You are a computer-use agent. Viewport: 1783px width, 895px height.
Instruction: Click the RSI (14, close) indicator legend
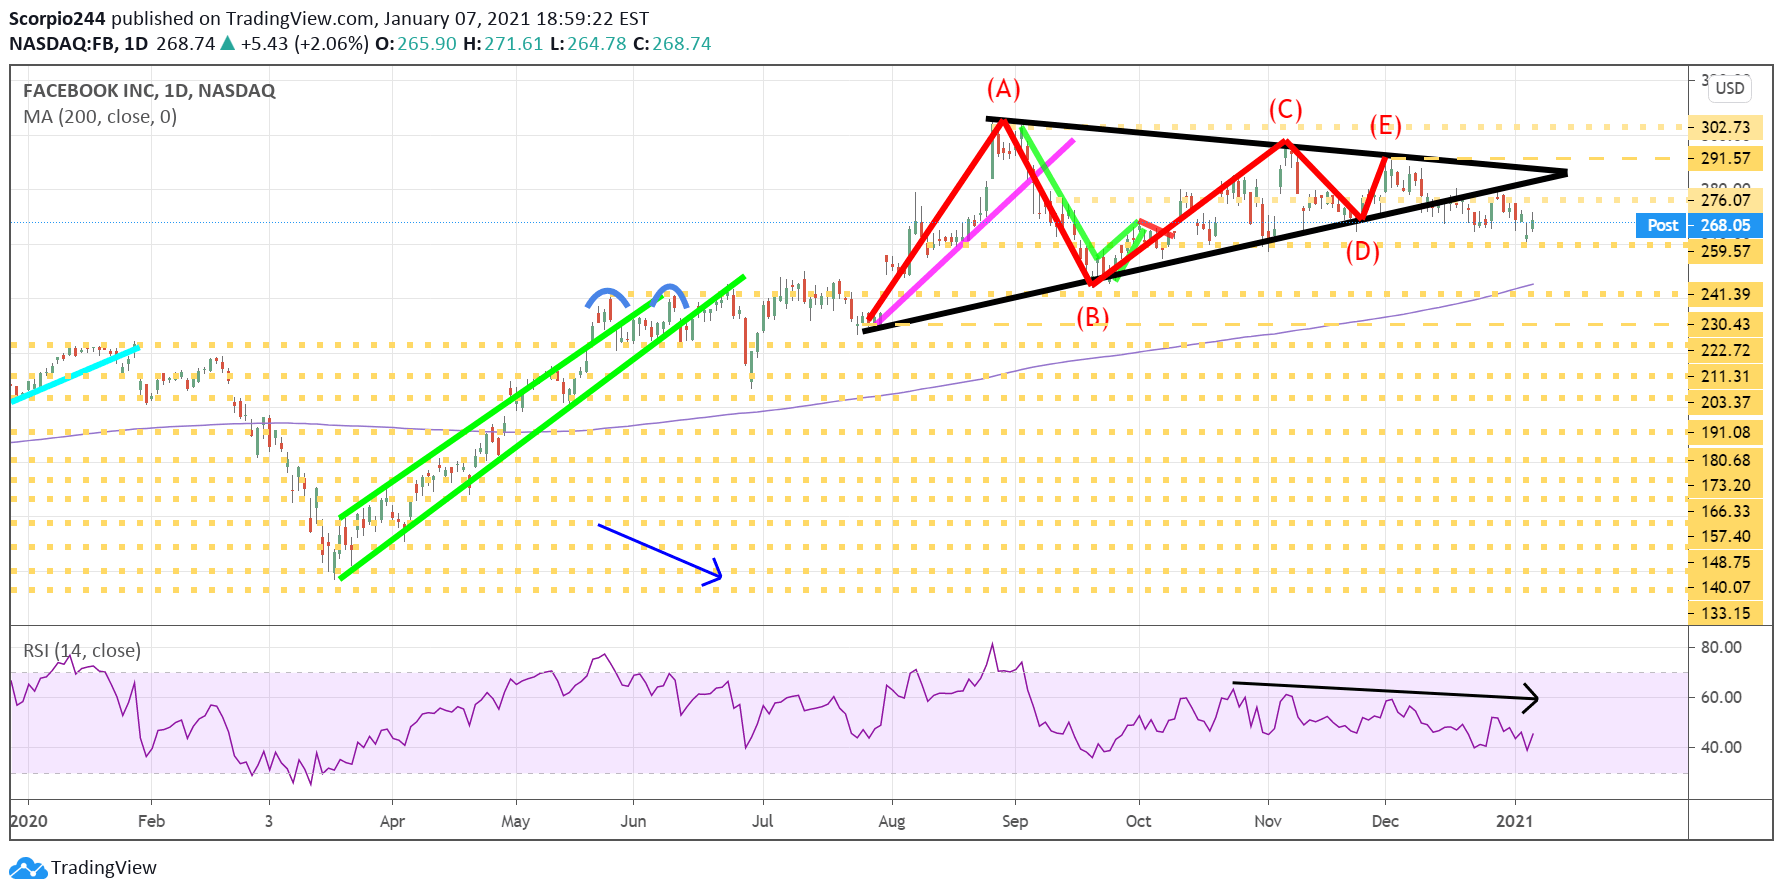pos(82,650)
